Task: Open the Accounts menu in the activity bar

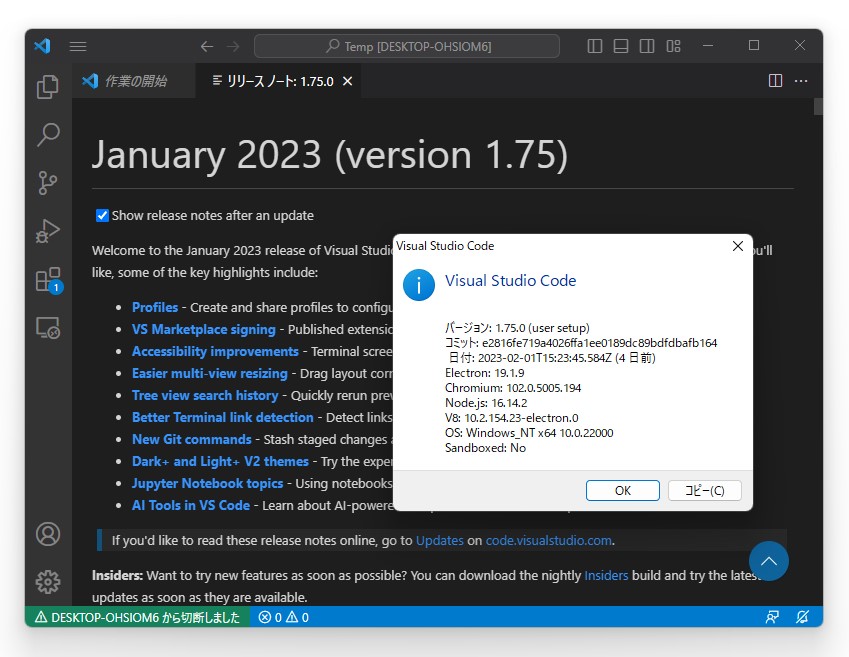Action: 47,535
